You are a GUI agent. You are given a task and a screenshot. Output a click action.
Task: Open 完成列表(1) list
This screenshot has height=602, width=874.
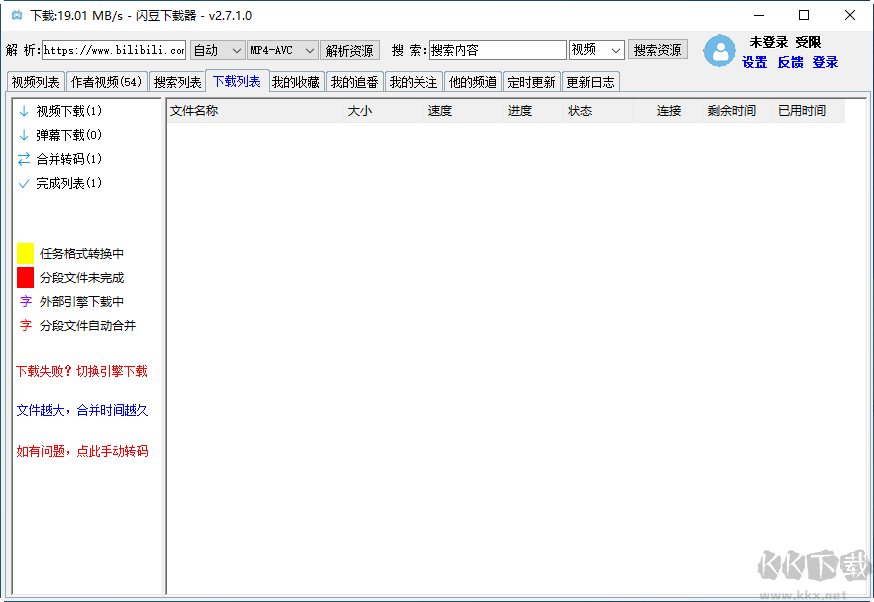tap(69, 183)
